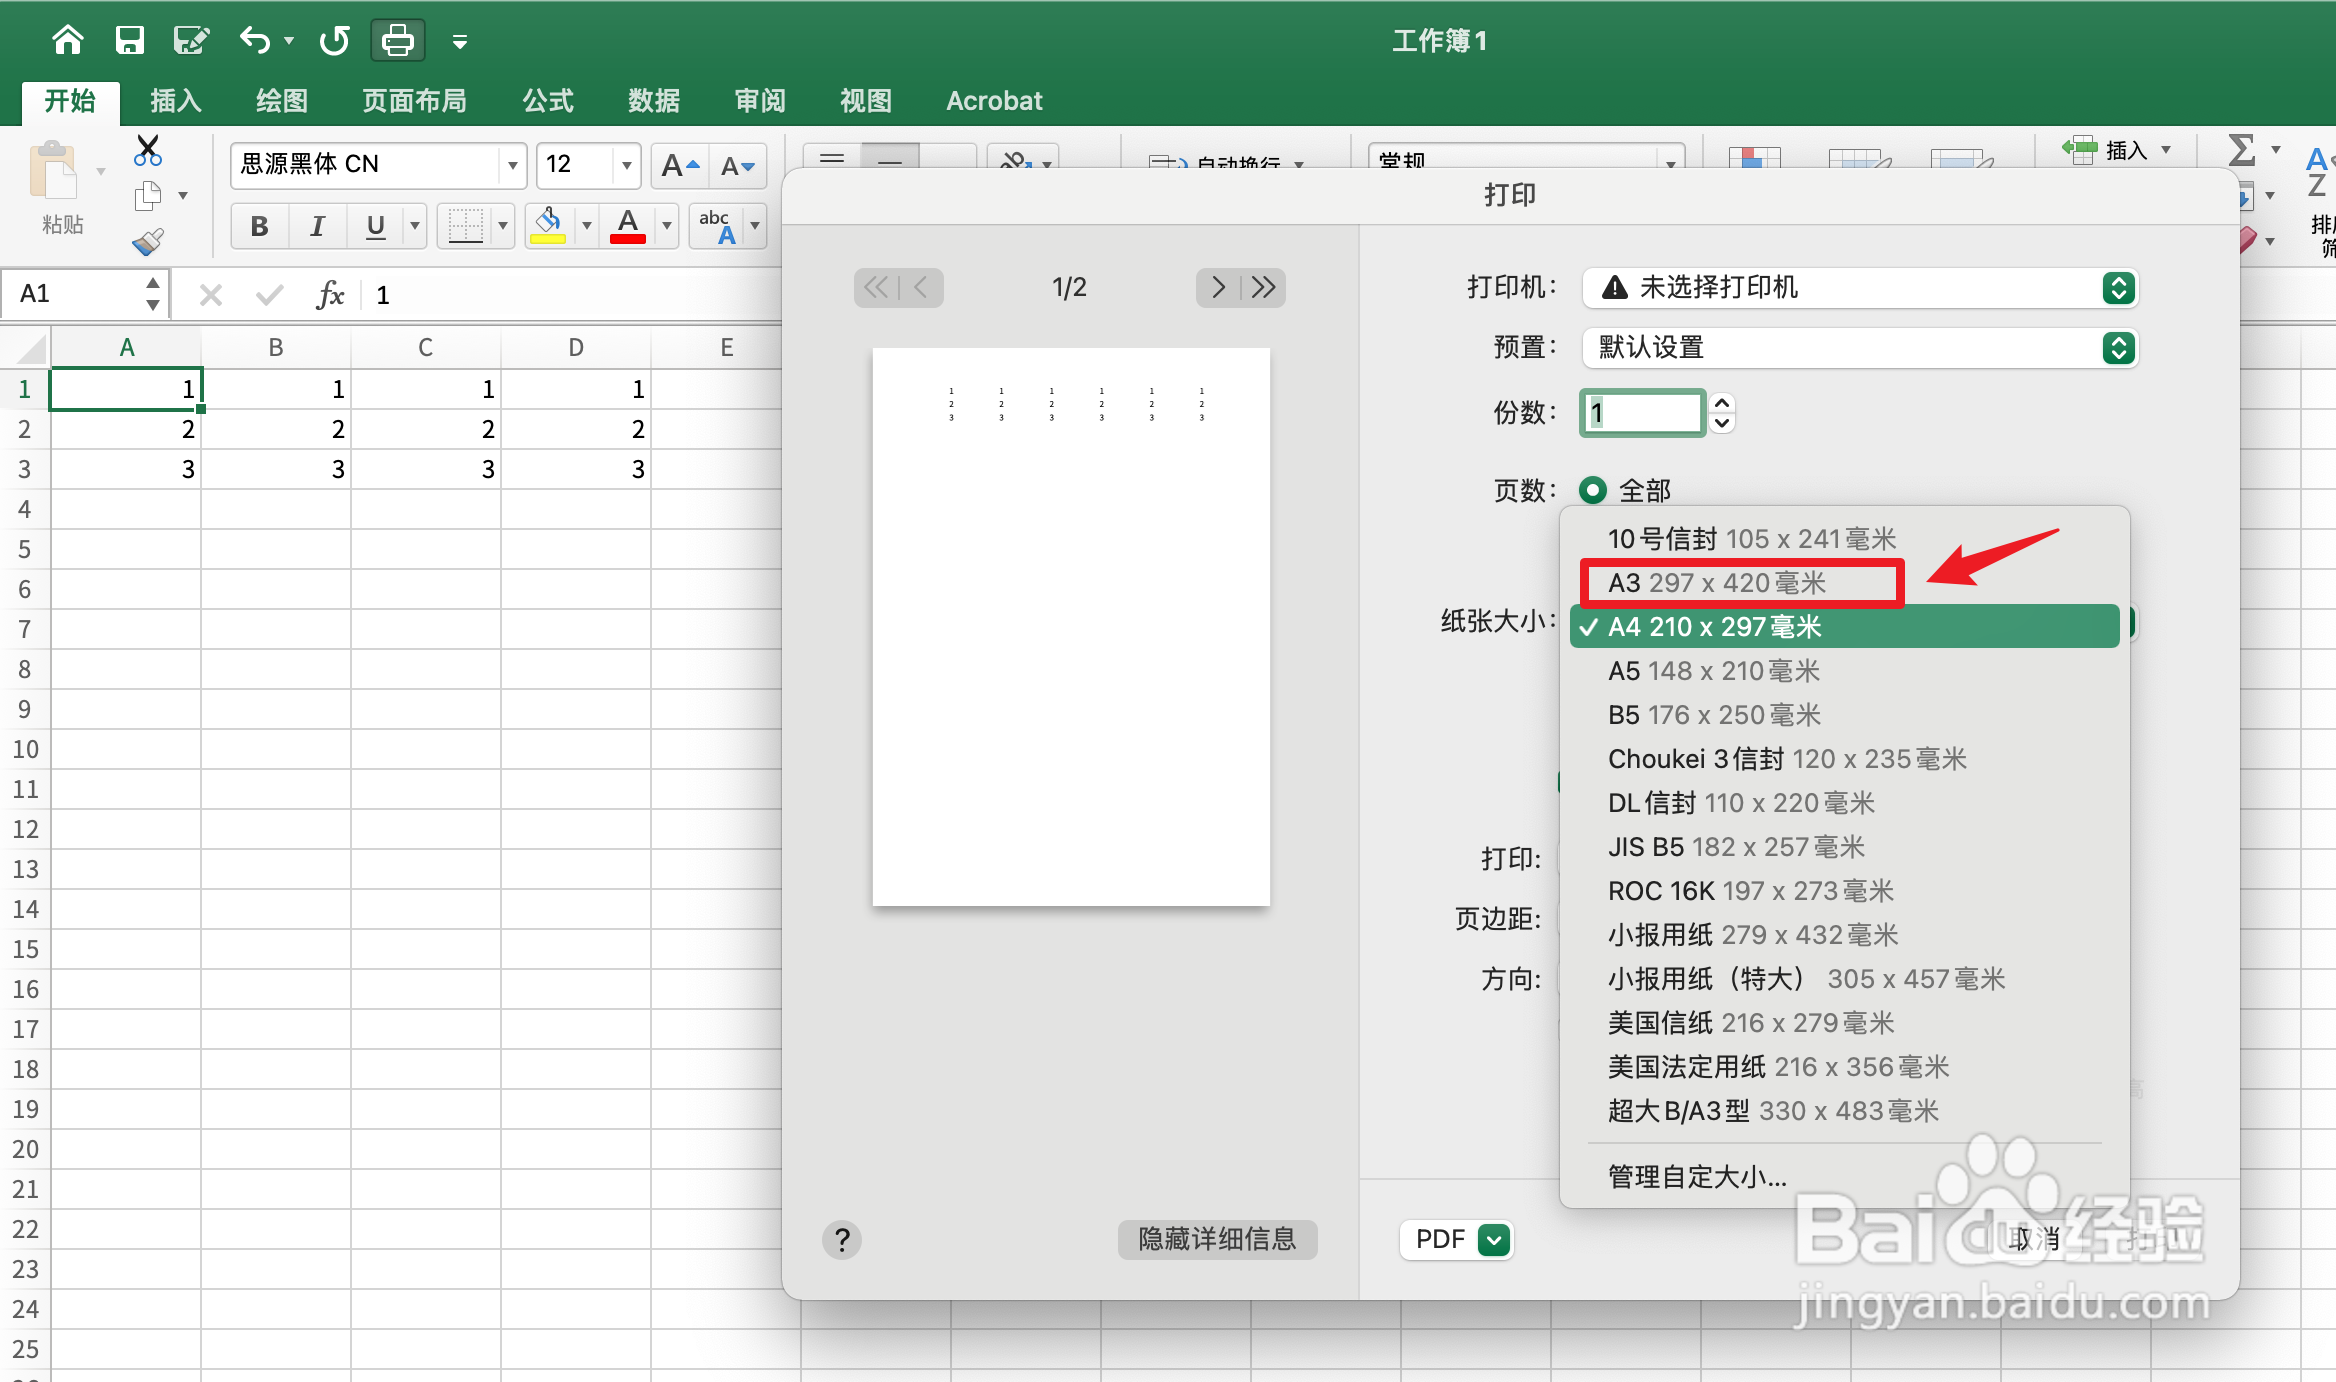The height and width of the screenshot is (1382, 2336).
Task: Select the 全部 pages radio button
Action: [x=1594, y=490]
